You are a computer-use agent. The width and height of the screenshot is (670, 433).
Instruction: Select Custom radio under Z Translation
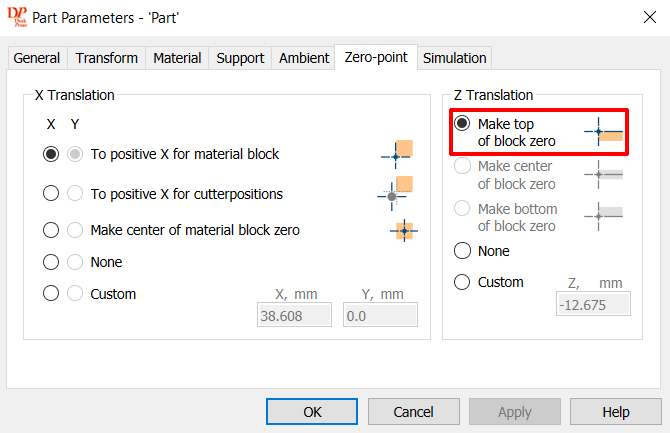pos(462,282)
